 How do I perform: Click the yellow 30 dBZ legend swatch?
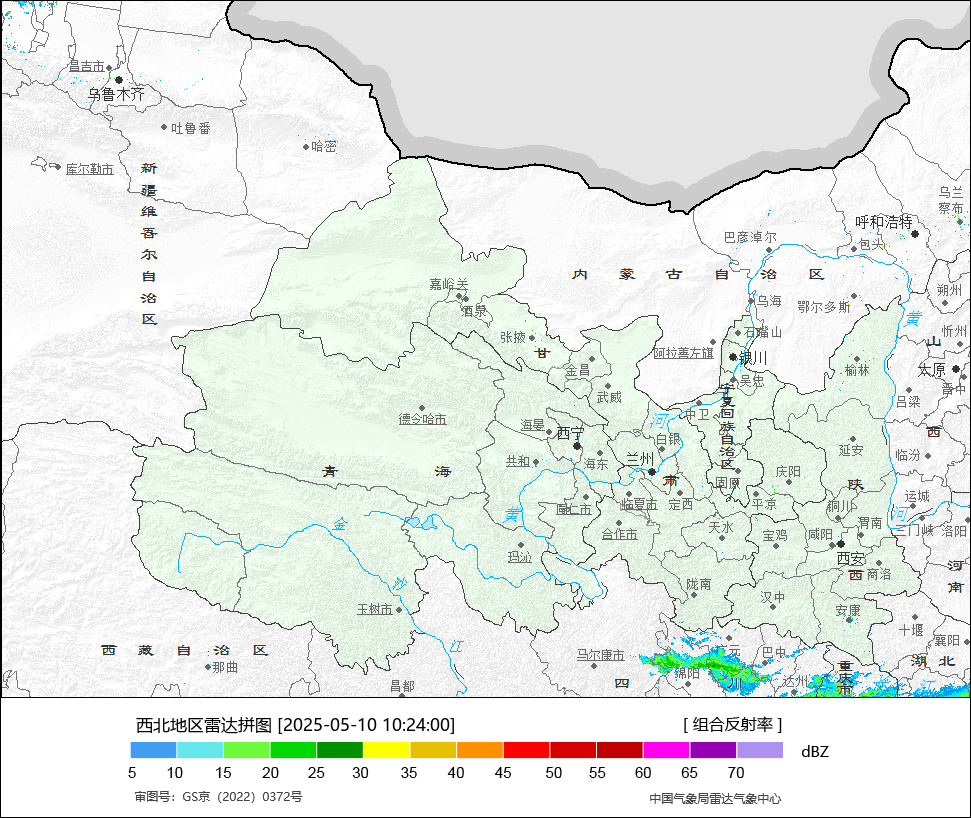pyautogui.click(x=386, y=751)
